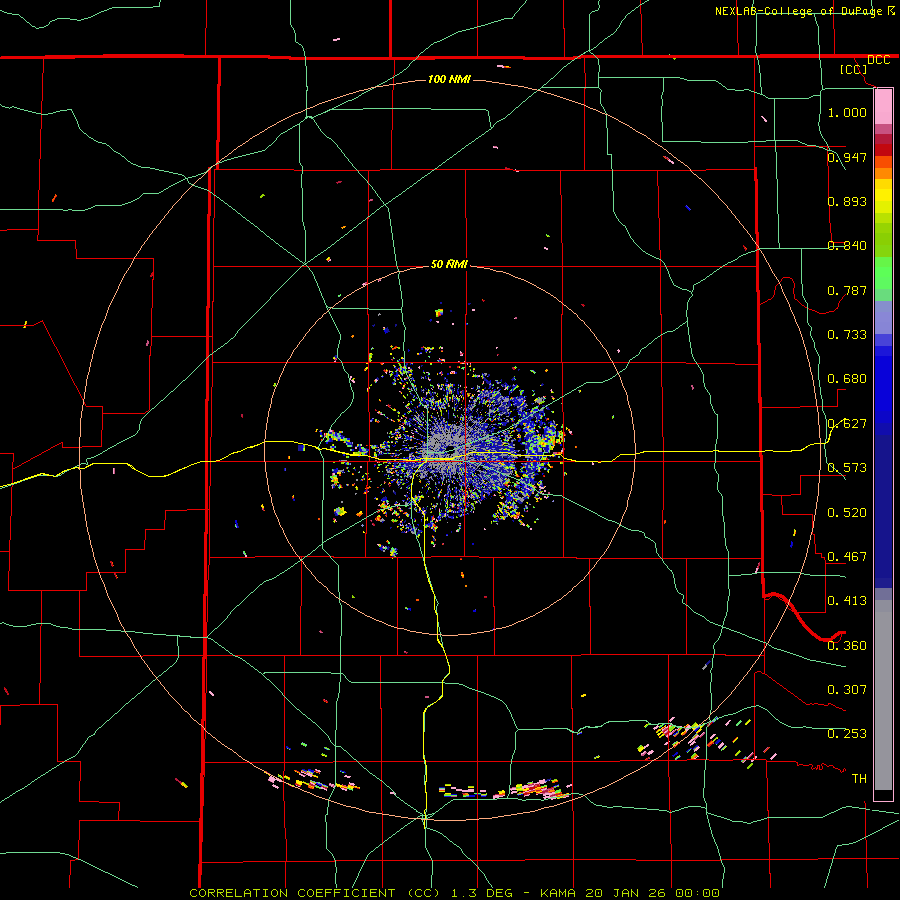The image size is (900, 900).
Task: Click the 0.573 legend value
Action: 847,467
